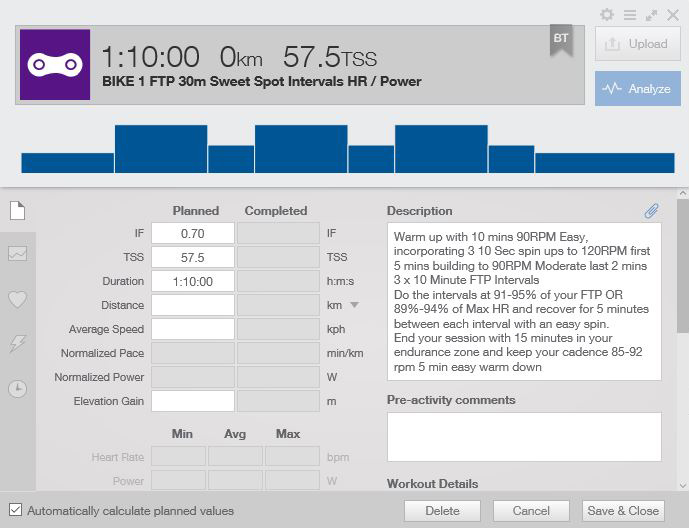
Task: Click inside the Description text box
Action: coord(524,302)
